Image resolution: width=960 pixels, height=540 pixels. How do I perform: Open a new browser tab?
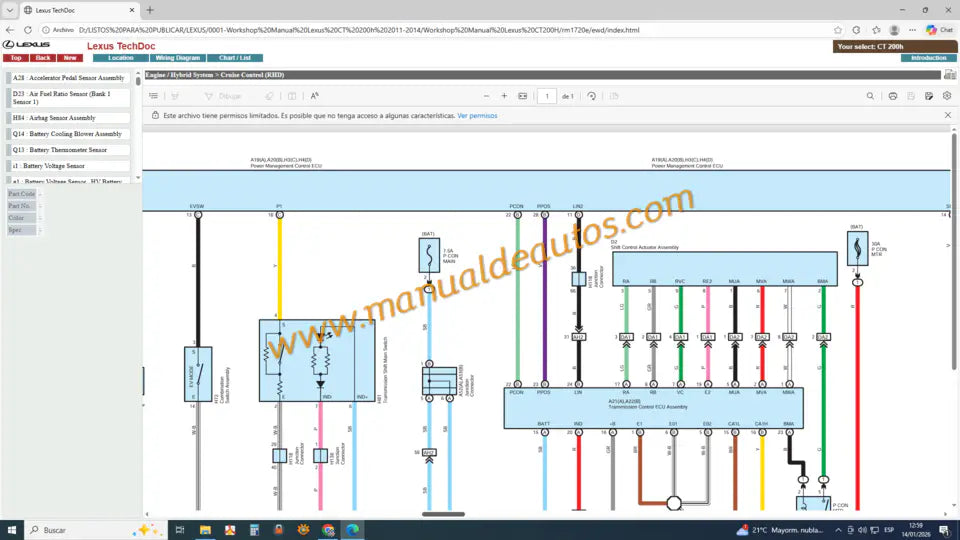[x=150, y=10]
